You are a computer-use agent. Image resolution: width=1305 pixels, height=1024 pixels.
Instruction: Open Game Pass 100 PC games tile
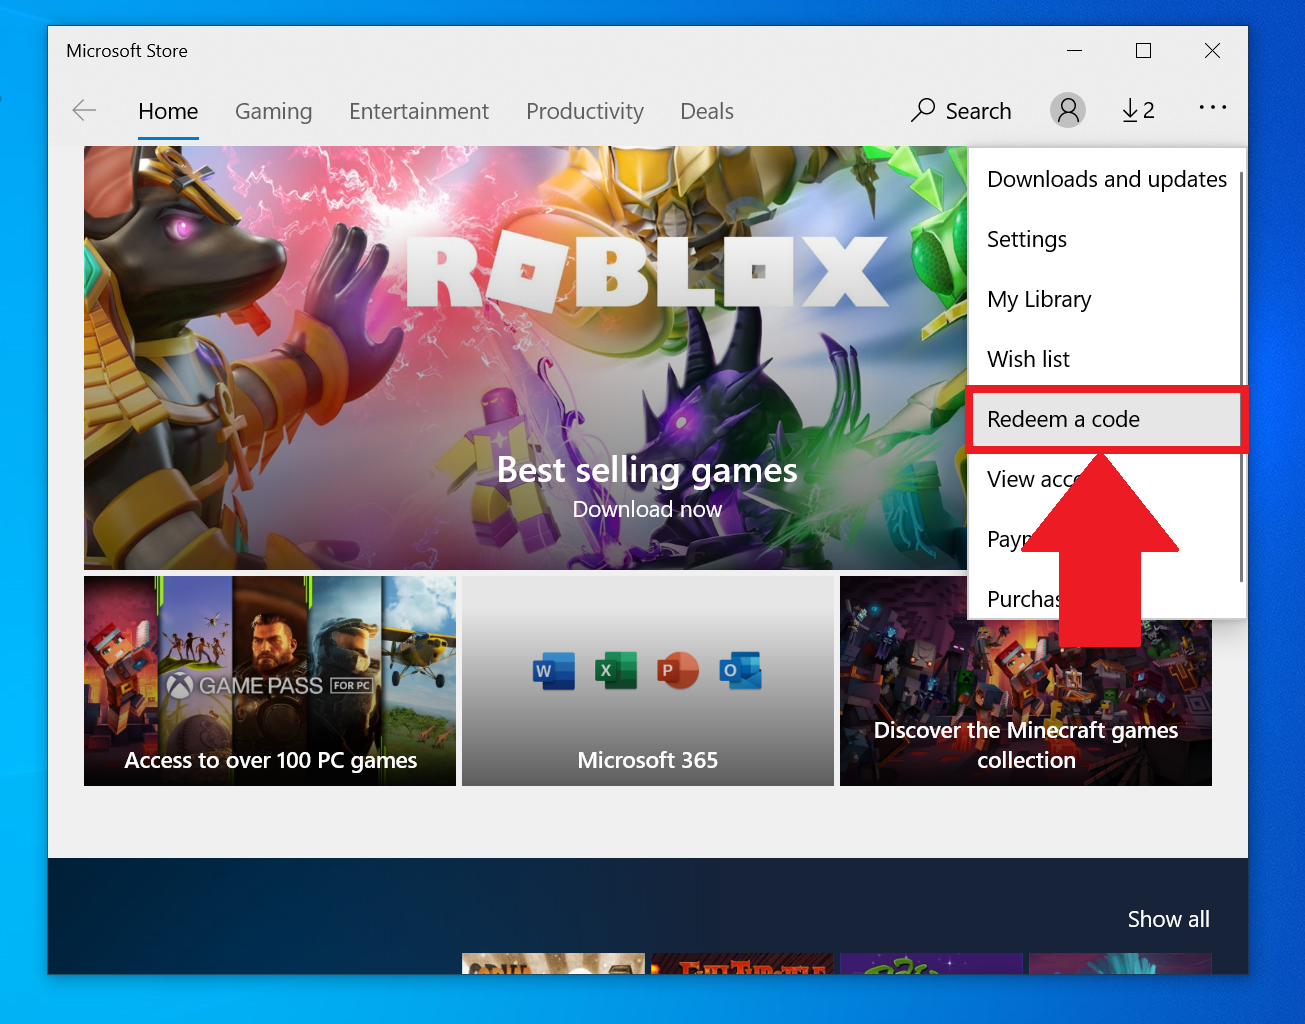coord(270,681)
